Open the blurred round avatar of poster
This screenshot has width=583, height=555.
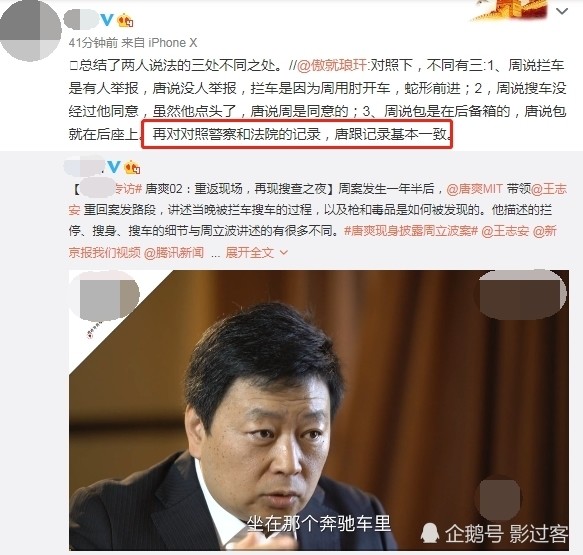click(x=30, y=30)
